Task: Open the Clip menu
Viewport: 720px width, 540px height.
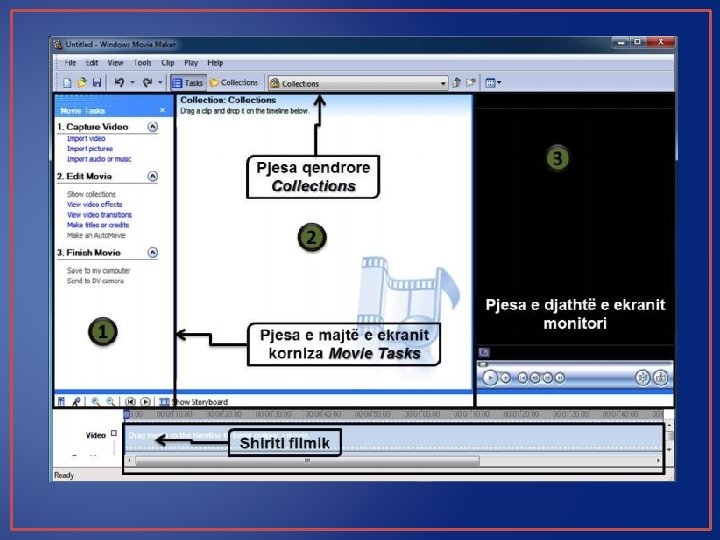Action: click(168, 63)
